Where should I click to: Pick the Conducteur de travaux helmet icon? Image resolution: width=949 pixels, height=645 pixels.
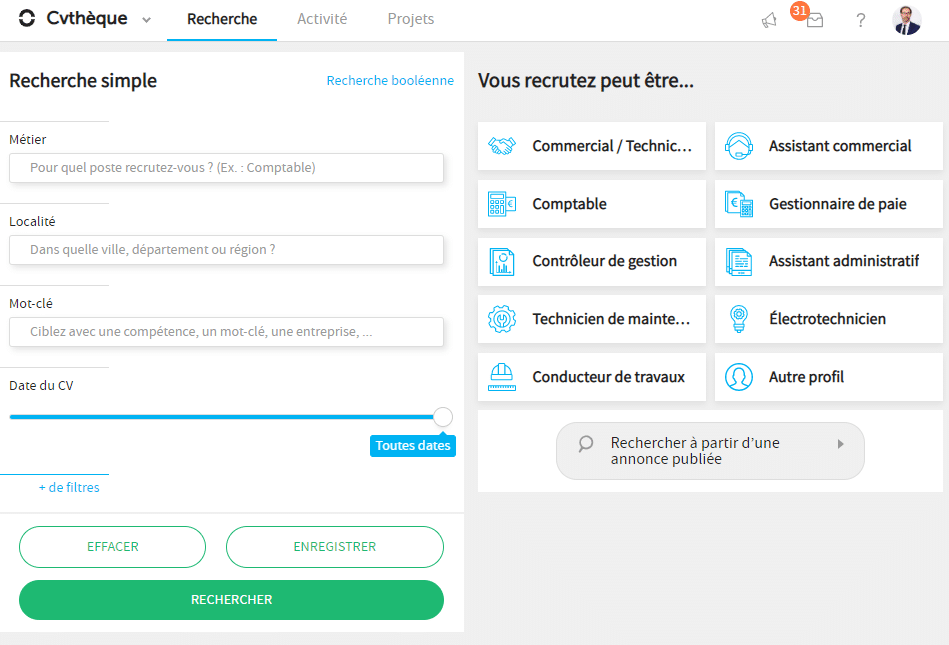click(x=501, y=377)
